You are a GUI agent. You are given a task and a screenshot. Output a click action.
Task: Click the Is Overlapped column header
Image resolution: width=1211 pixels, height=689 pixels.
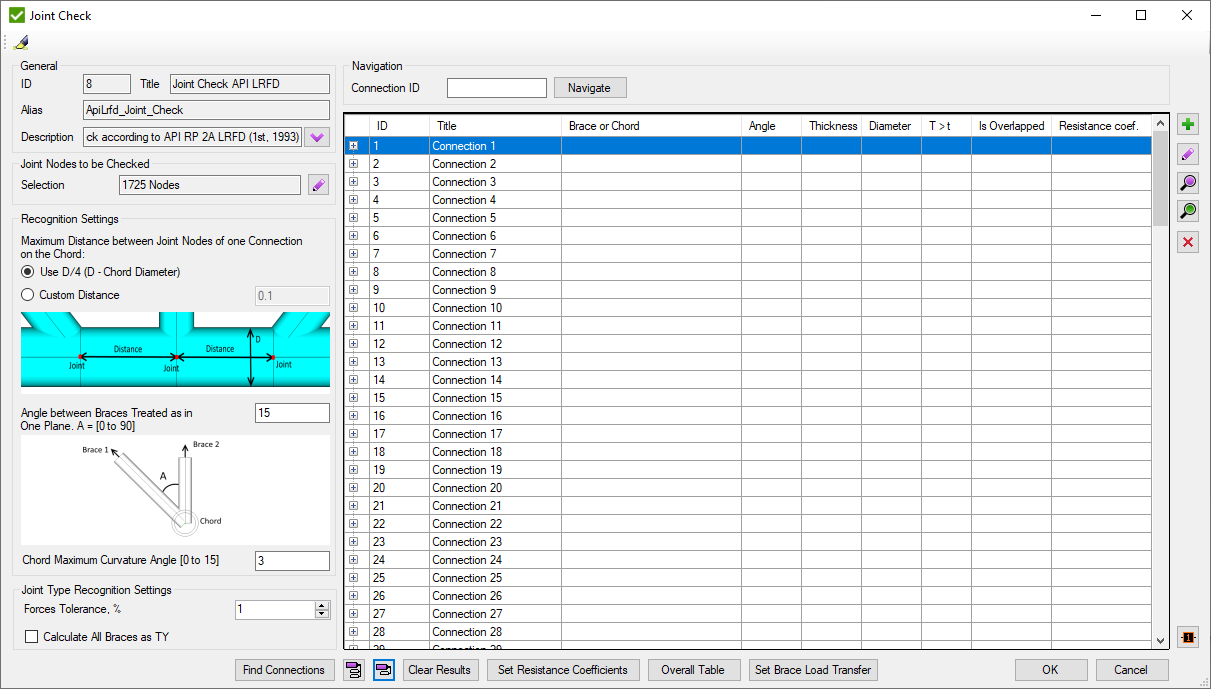pyautogui.click(x=1010, y=126)
